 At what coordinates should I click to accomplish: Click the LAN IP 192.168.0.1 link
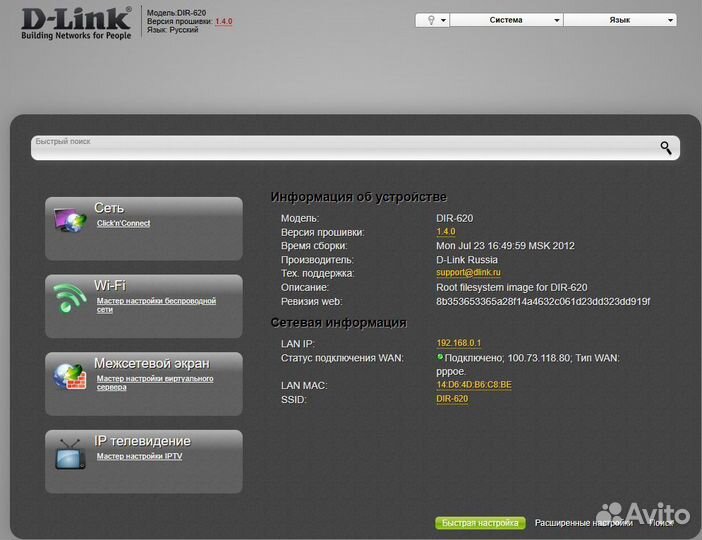tap(458, 343)
